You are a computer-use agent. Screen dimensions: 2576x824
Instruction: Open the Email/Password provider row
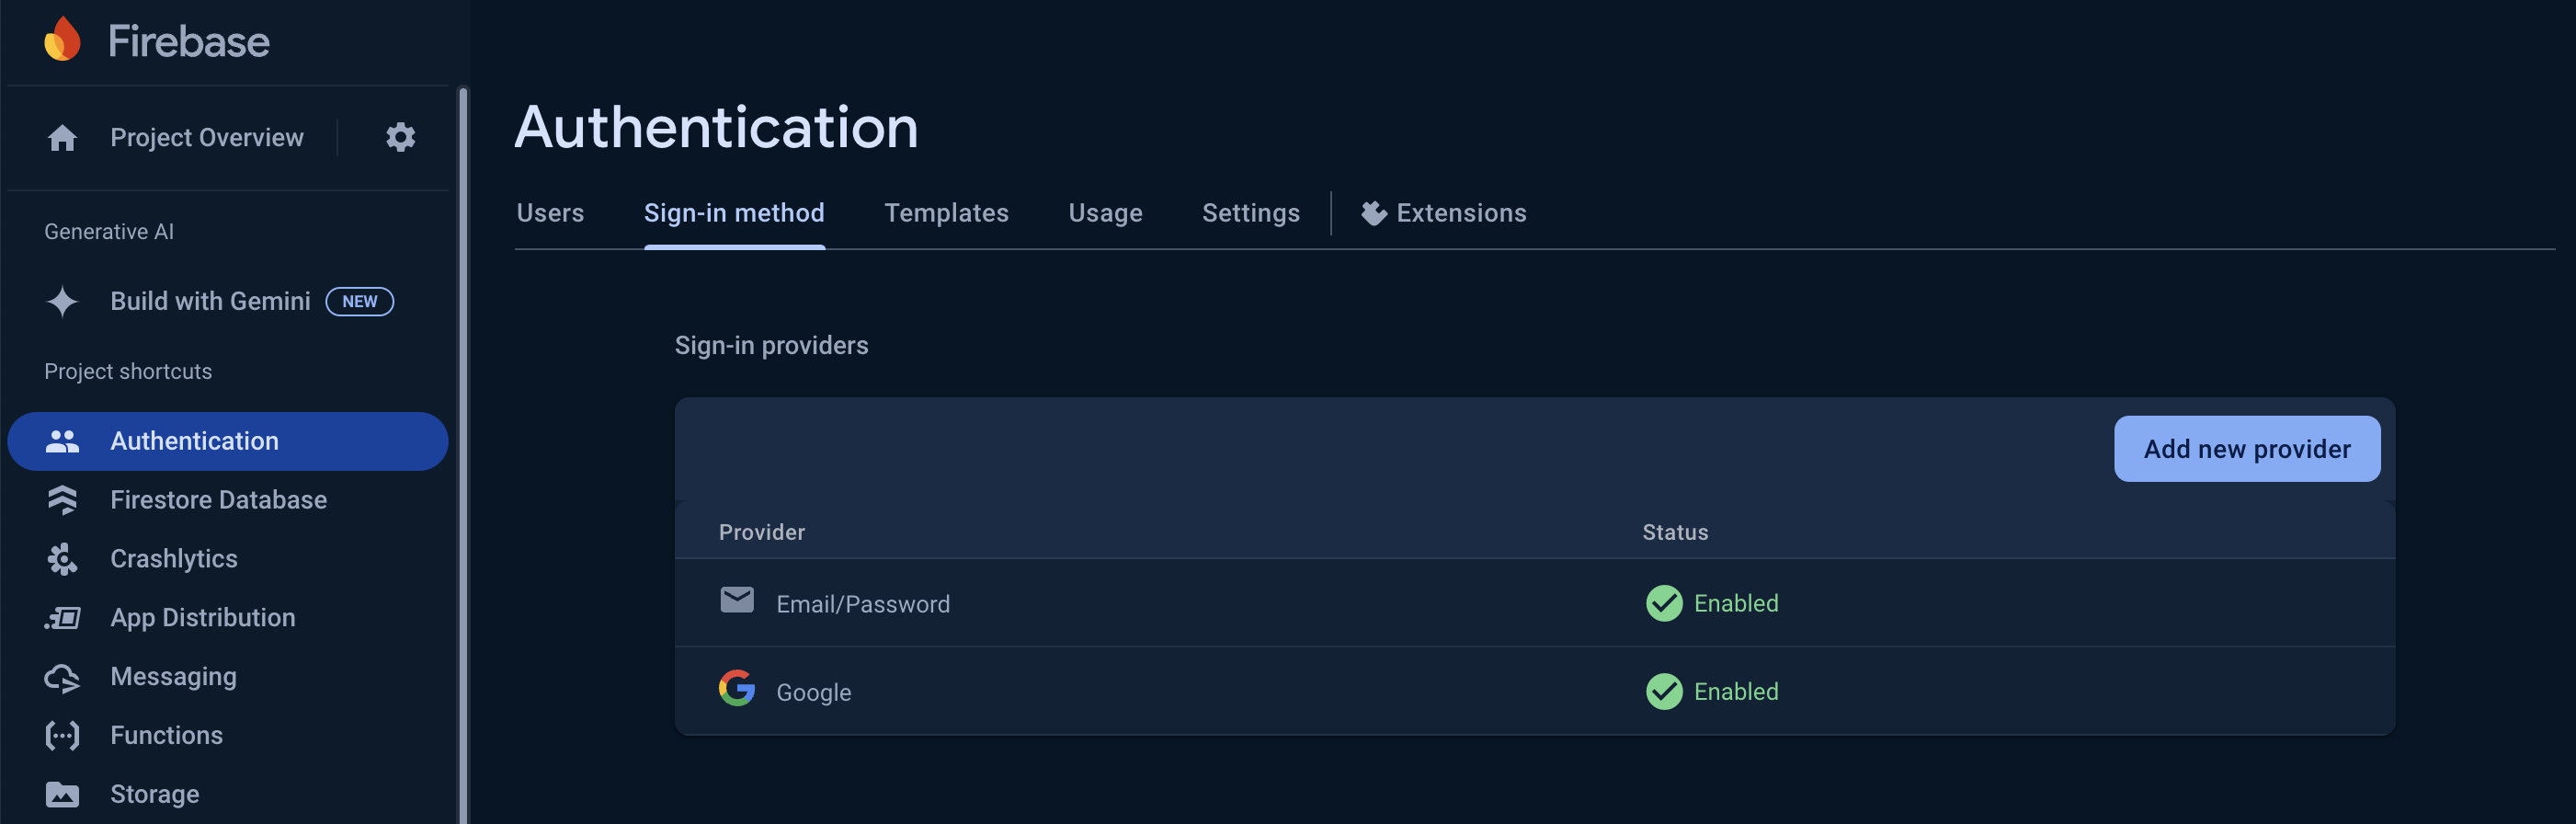tap(1534, 603)
